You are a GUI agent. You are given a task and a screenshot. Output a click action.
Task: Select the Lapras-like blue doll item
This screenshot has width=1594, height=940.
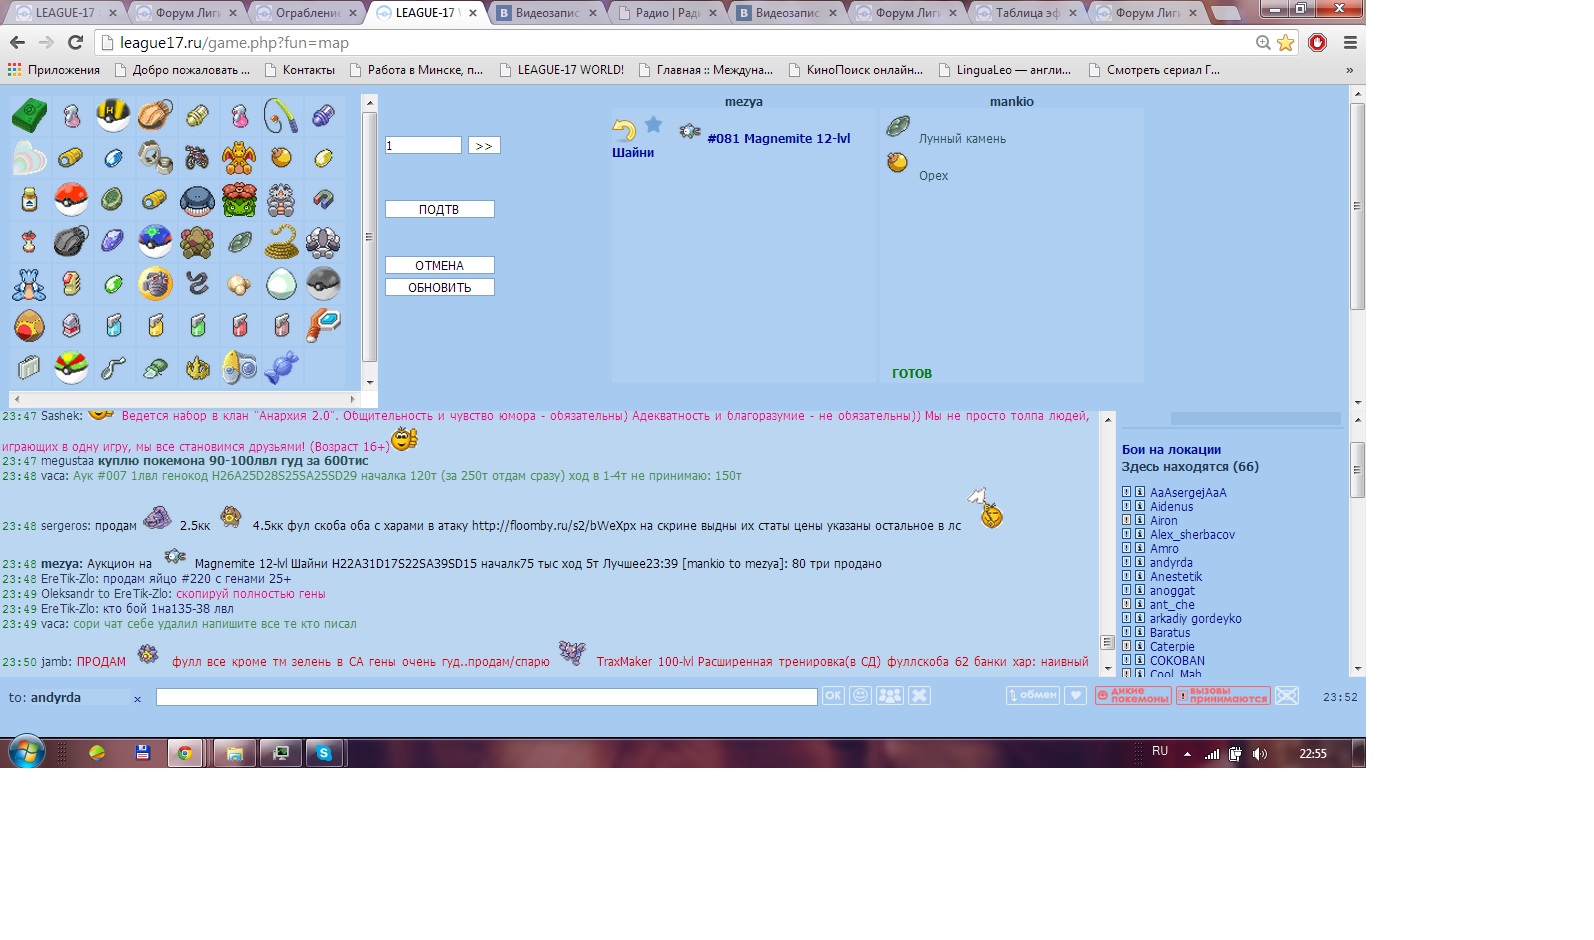coord(29,284)
